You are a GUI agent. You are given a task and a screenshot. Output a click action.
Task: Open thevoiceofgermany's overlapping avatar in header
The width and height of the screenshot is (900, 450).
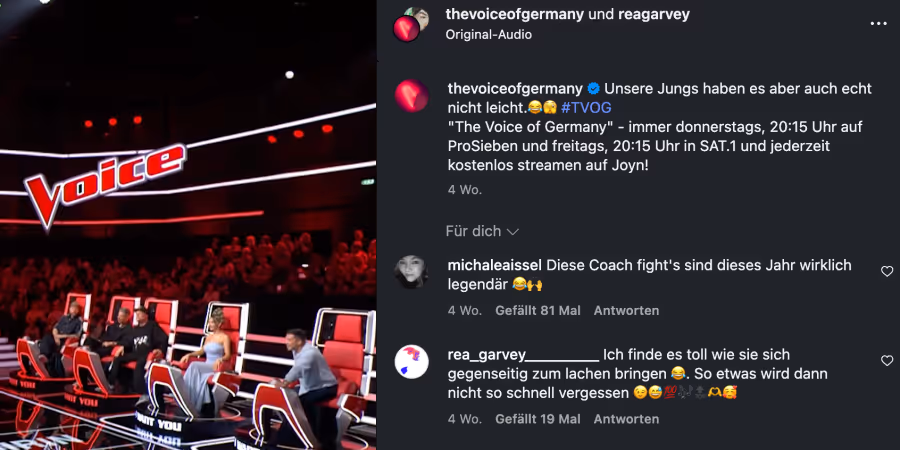coord(406,29)
